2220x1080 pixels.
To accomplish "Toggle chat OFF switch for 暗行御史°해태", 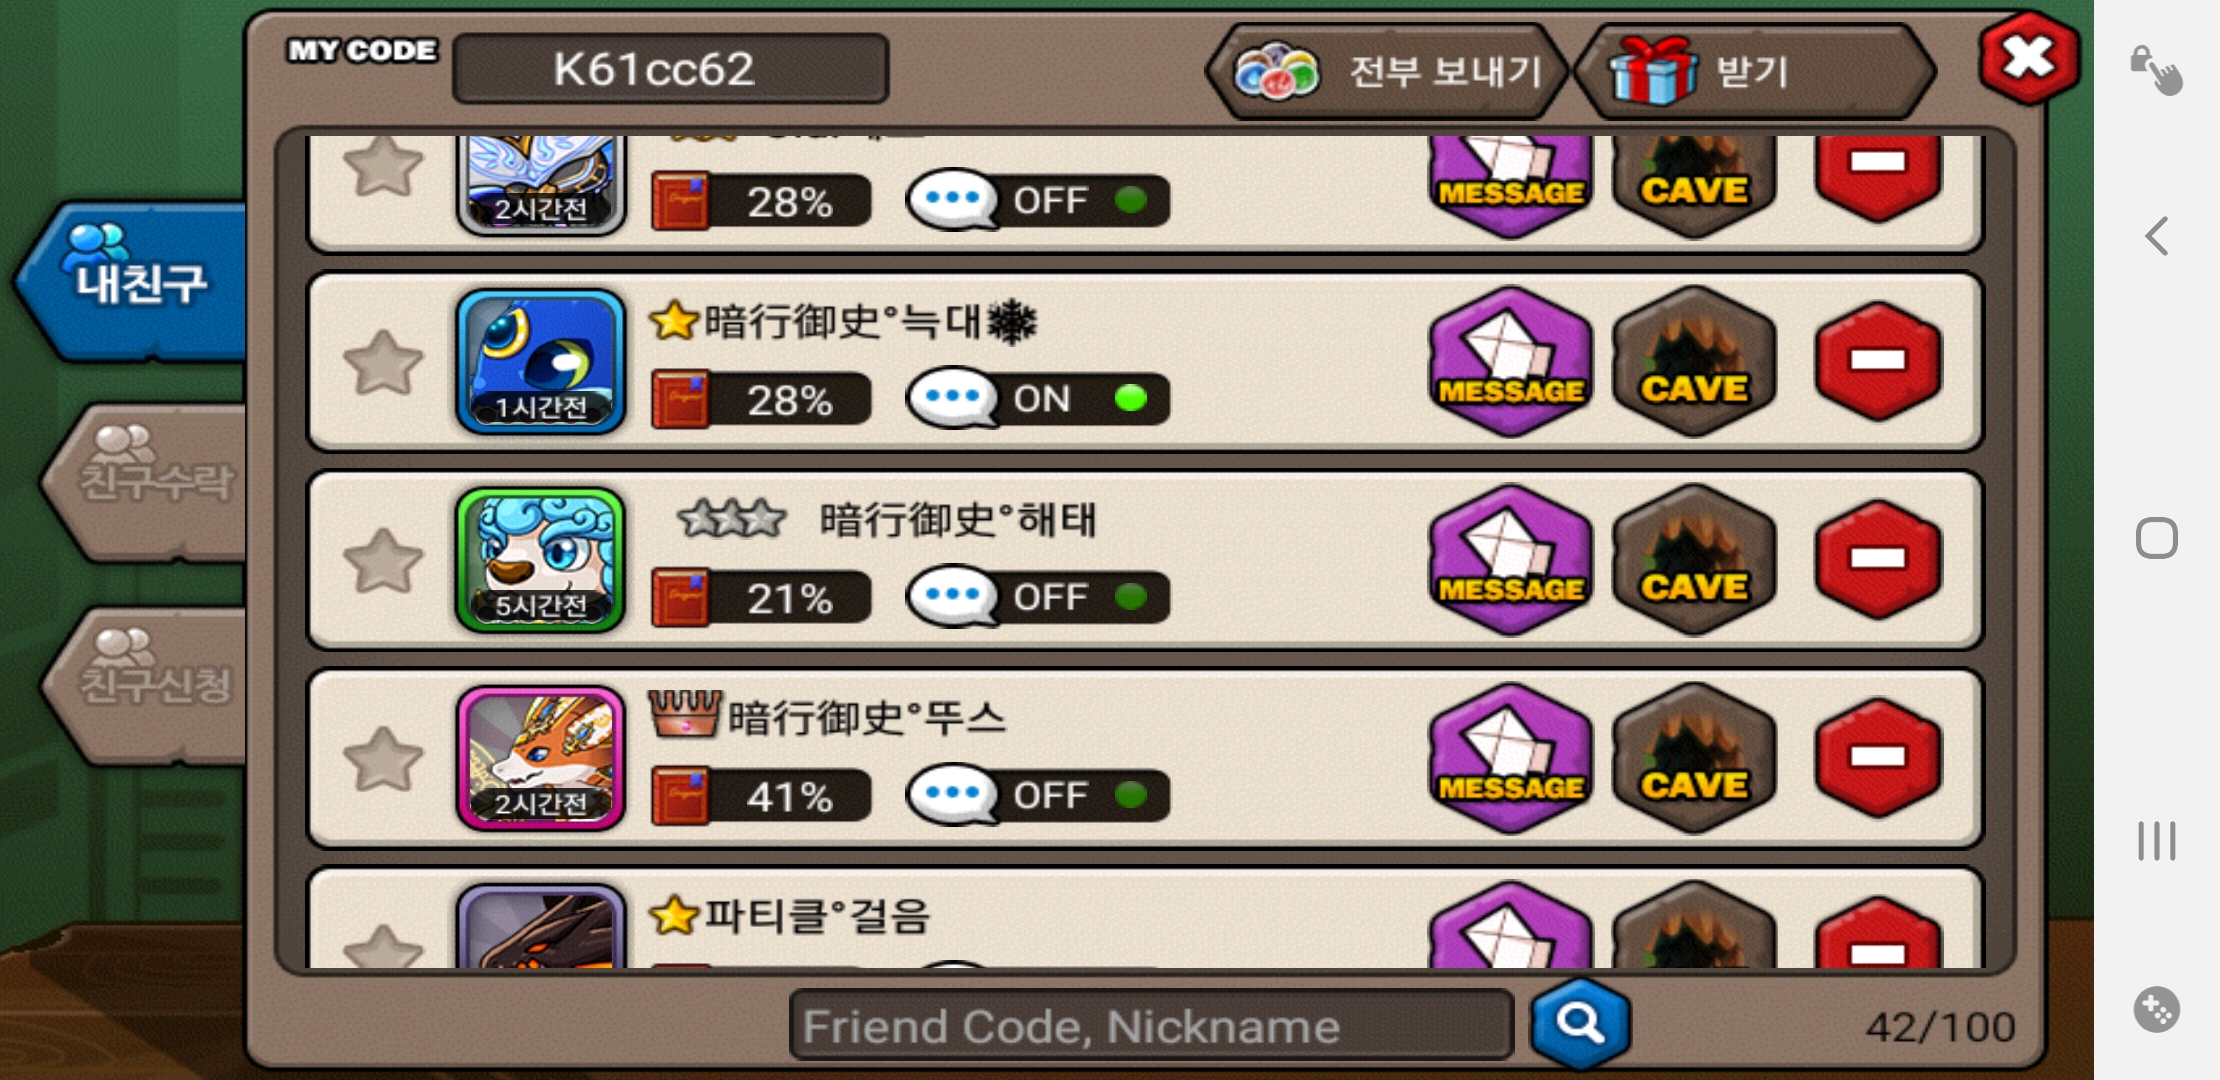I will (1038, 597).
